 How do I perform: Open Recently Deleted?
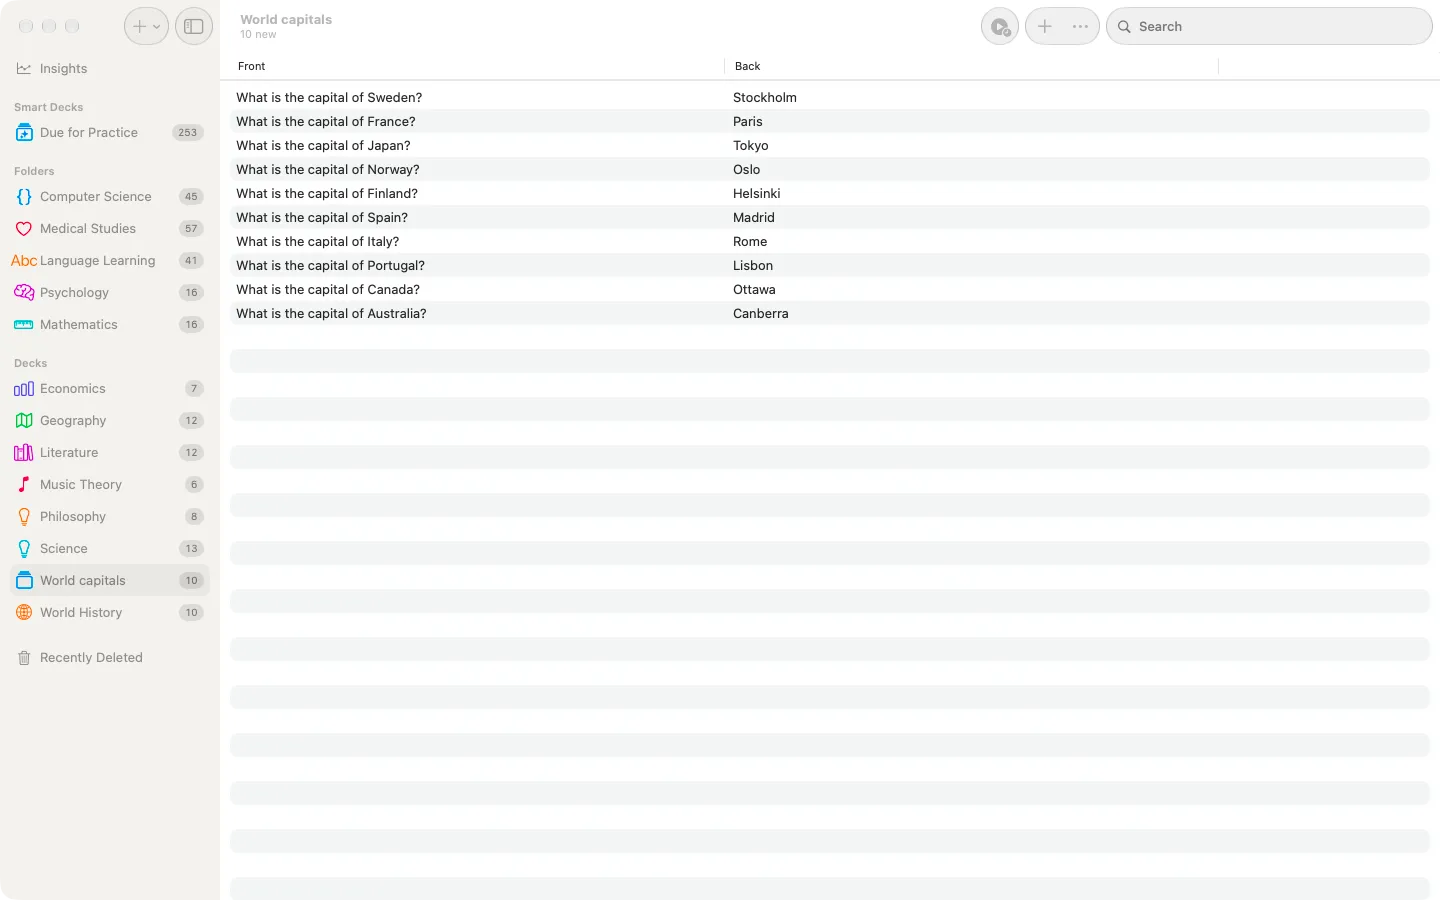click(x=110, y=658)
